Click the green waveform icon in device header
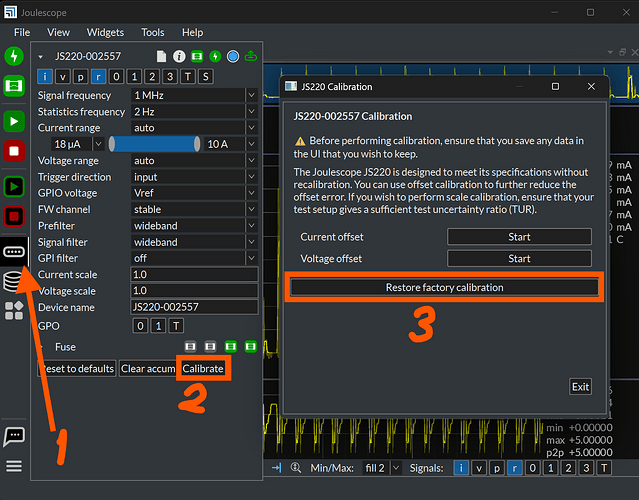 click(197, 56)
